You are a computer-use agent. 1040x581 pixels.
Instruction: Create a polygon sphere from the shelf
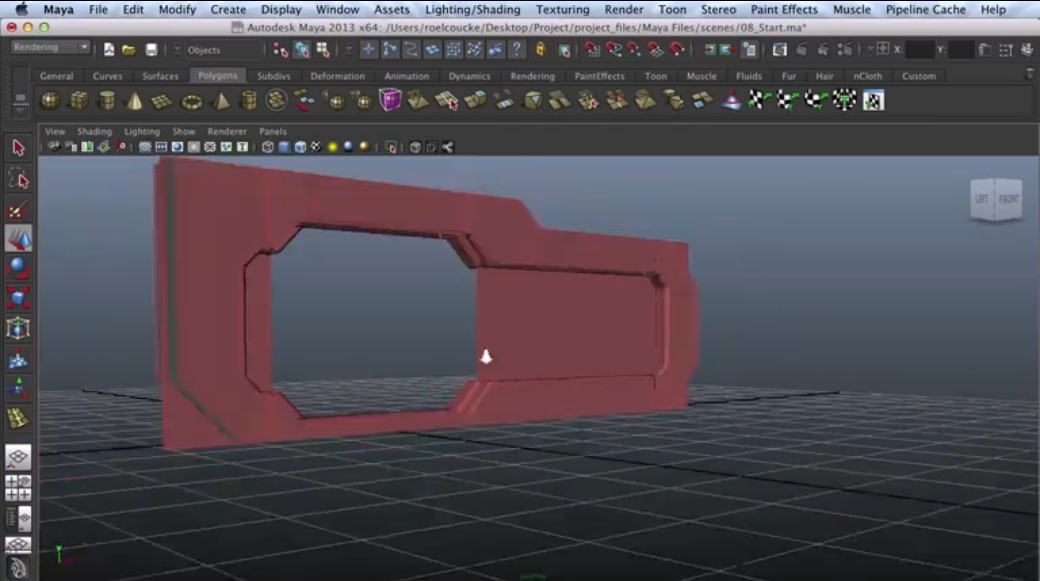(50, 101)
